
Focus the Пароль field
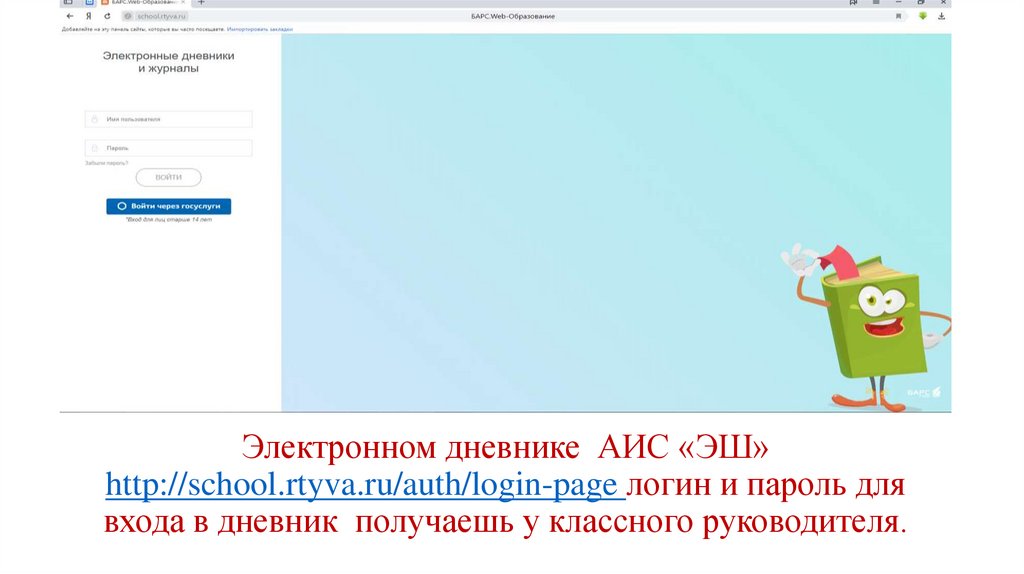pos(168,148)
